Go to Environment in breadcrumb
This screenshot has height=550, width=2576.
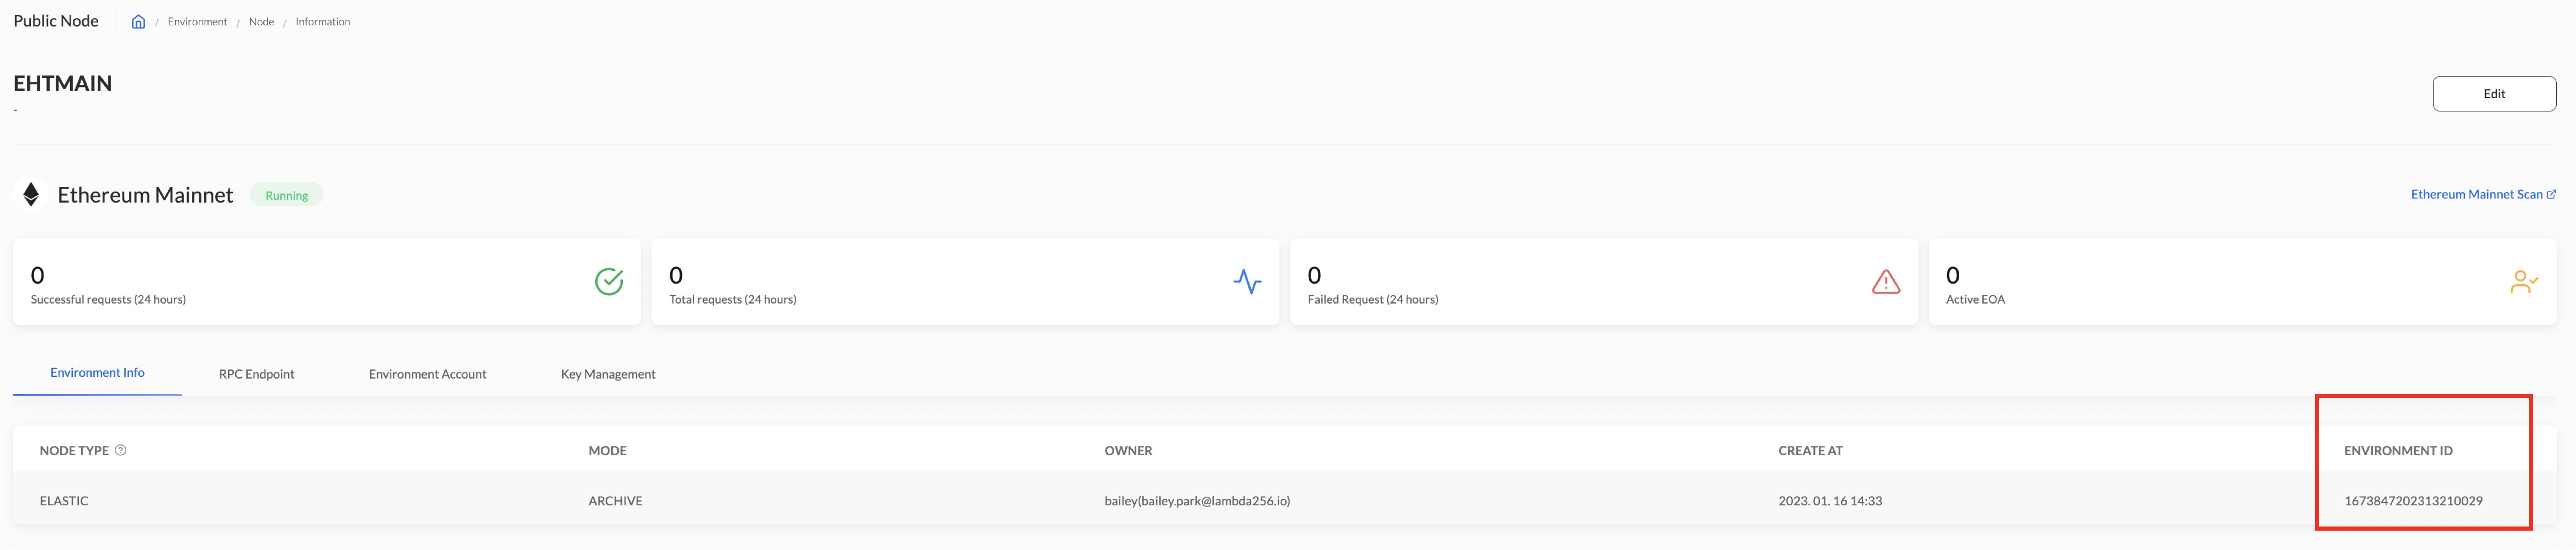197,22
